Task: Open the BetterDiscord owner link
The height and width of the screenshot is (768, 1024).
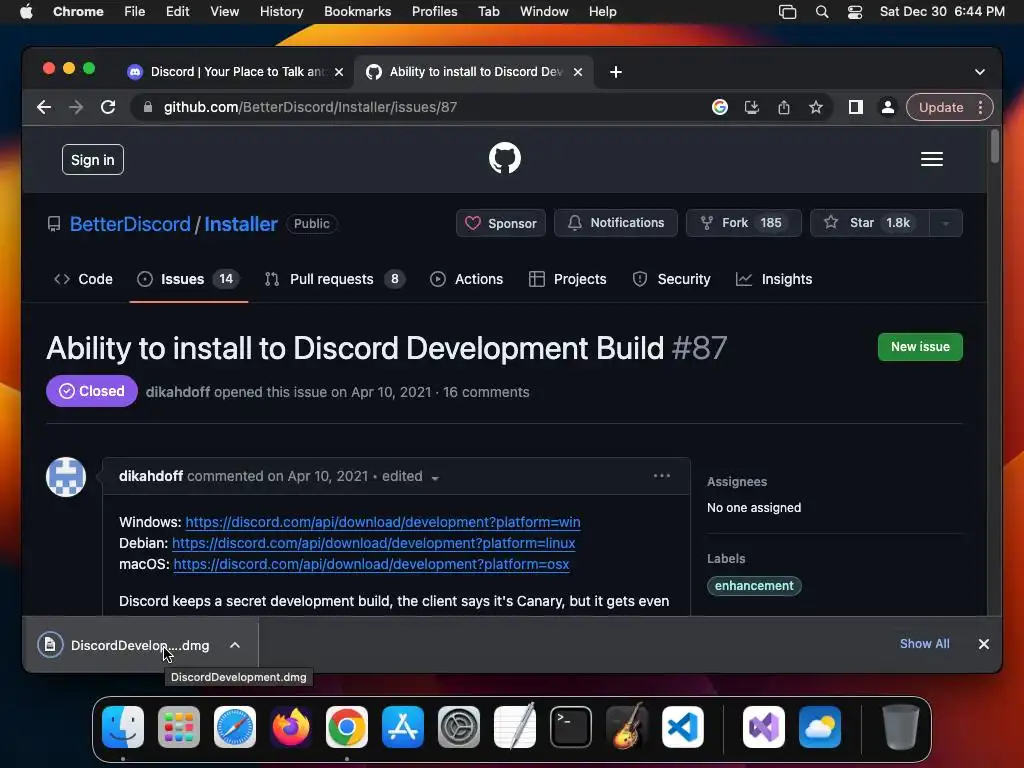Action: (130, 224)
